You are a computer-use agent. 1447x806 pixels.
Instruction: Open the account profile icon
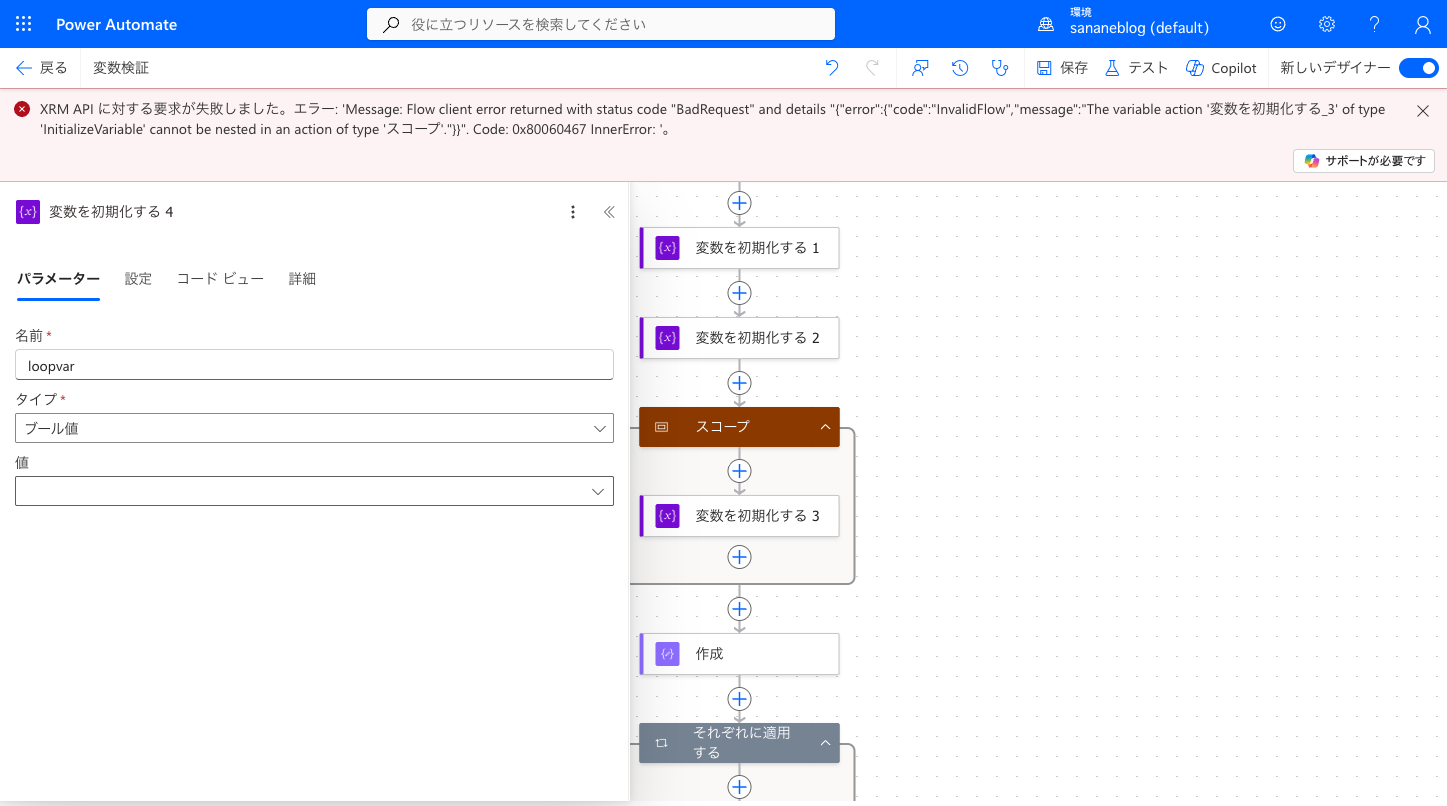click(1423, 24)
